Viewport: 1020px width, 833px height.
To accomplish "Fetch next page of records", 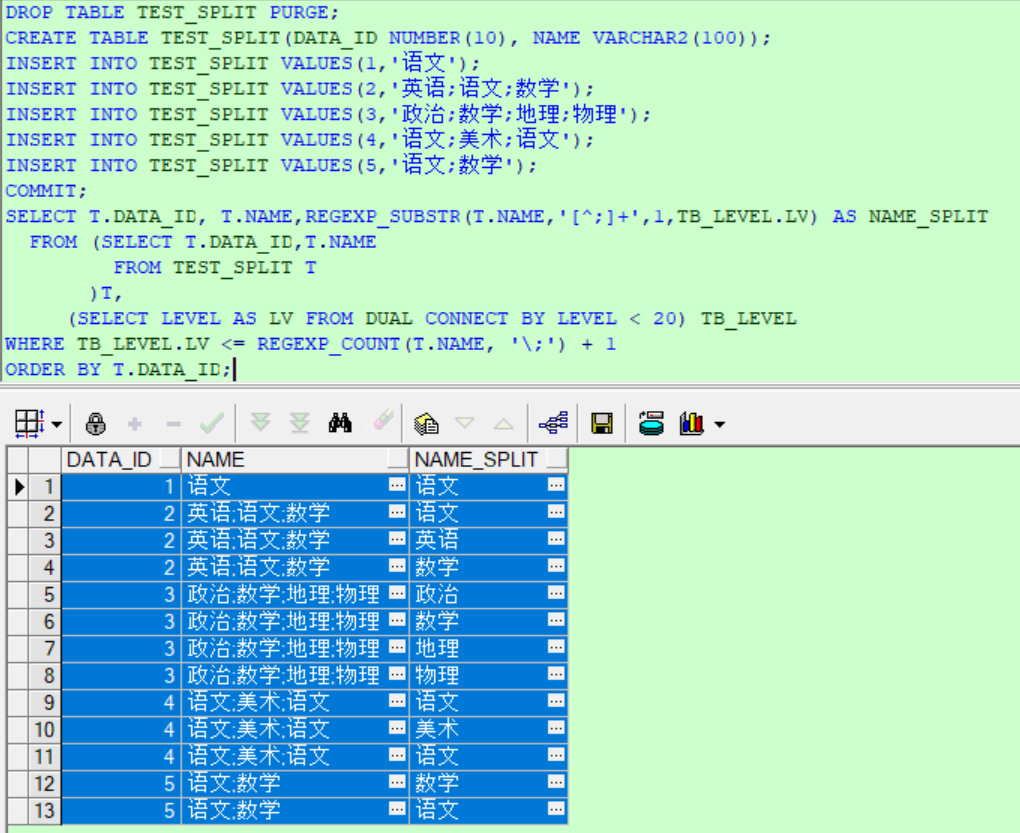I will (261, 422).
